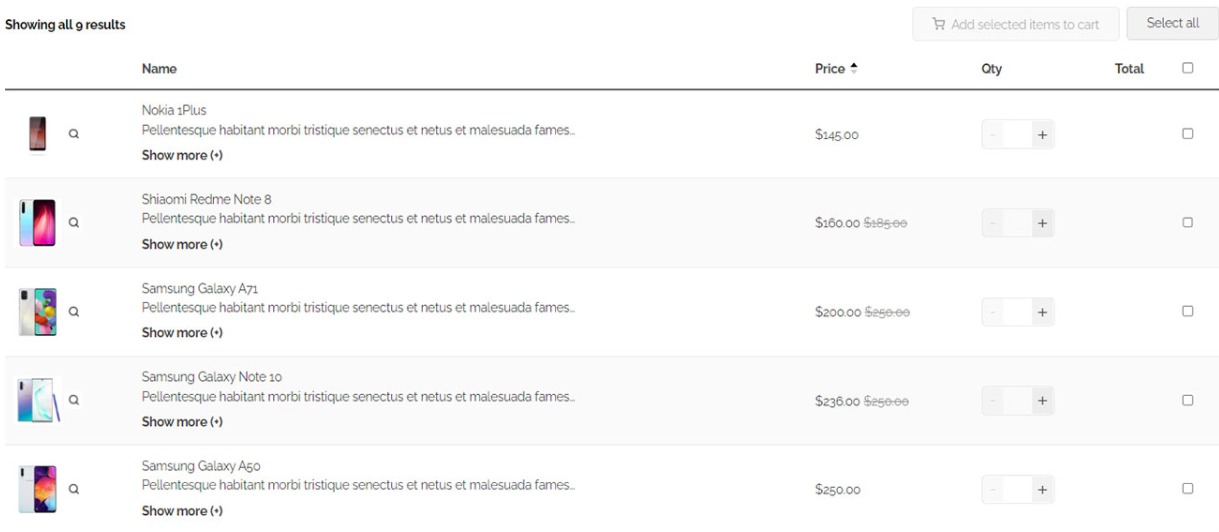Increase the Nokia 1Plus quantity with plus
The width and height of the screenshot is (1219, 532).
1042,134
